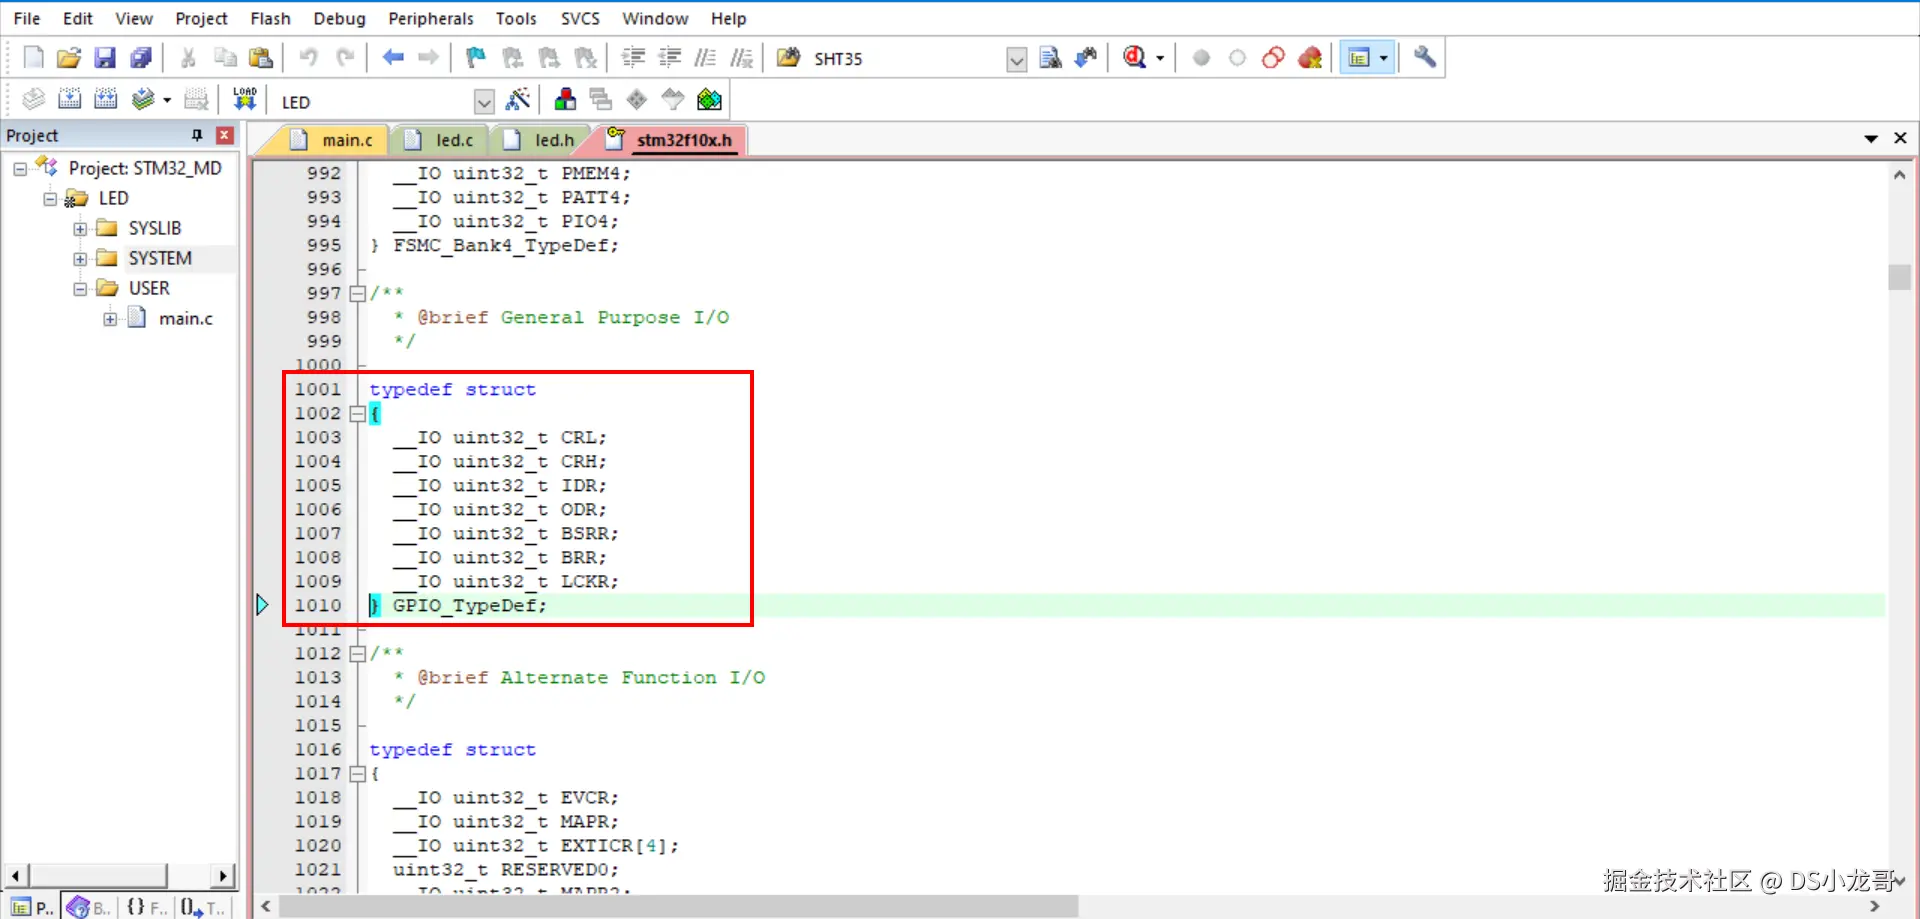Viewport: 1920px width, 919px height.
Task: Copy the selection to clipboard
Action: 225,58
